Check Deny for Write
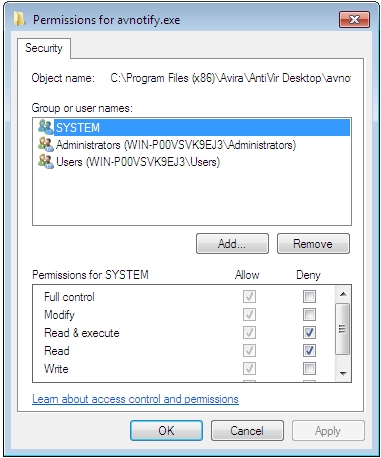Image resolution: width=381 pixels, height=458 pixels. (309, 368)
